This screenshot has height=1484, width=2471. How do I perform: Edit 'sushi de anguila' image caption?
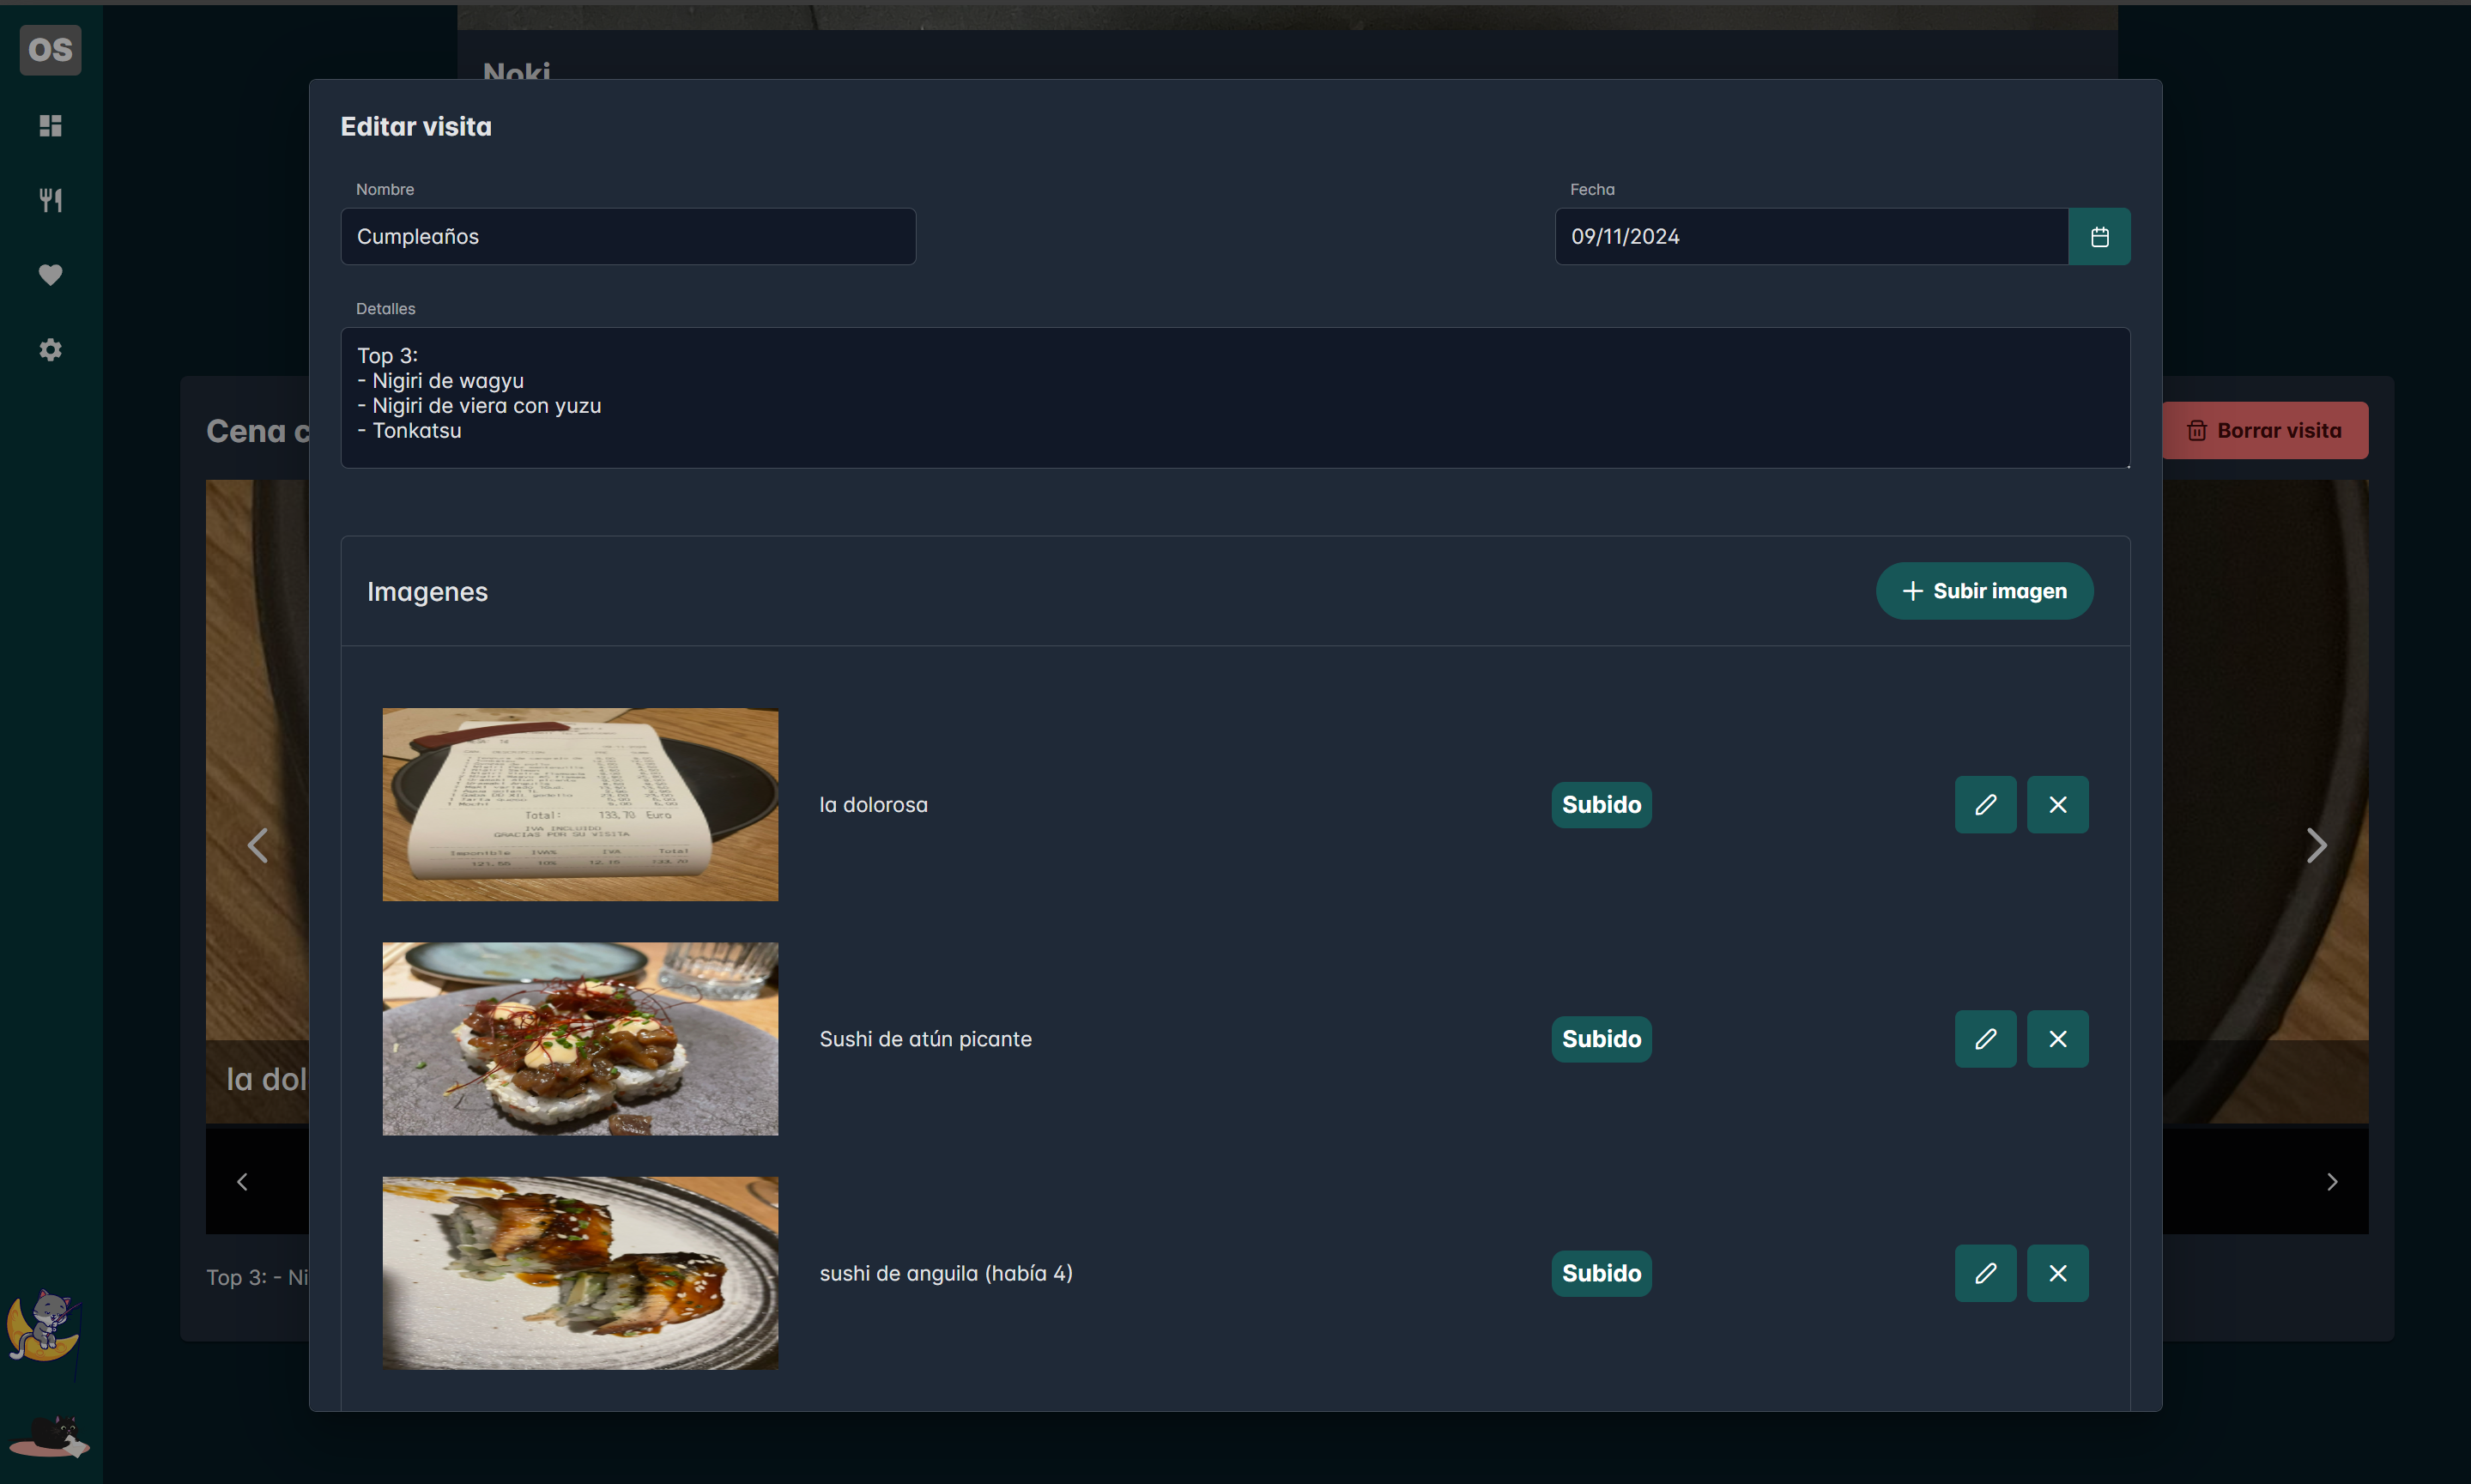coord(1985,1273)
